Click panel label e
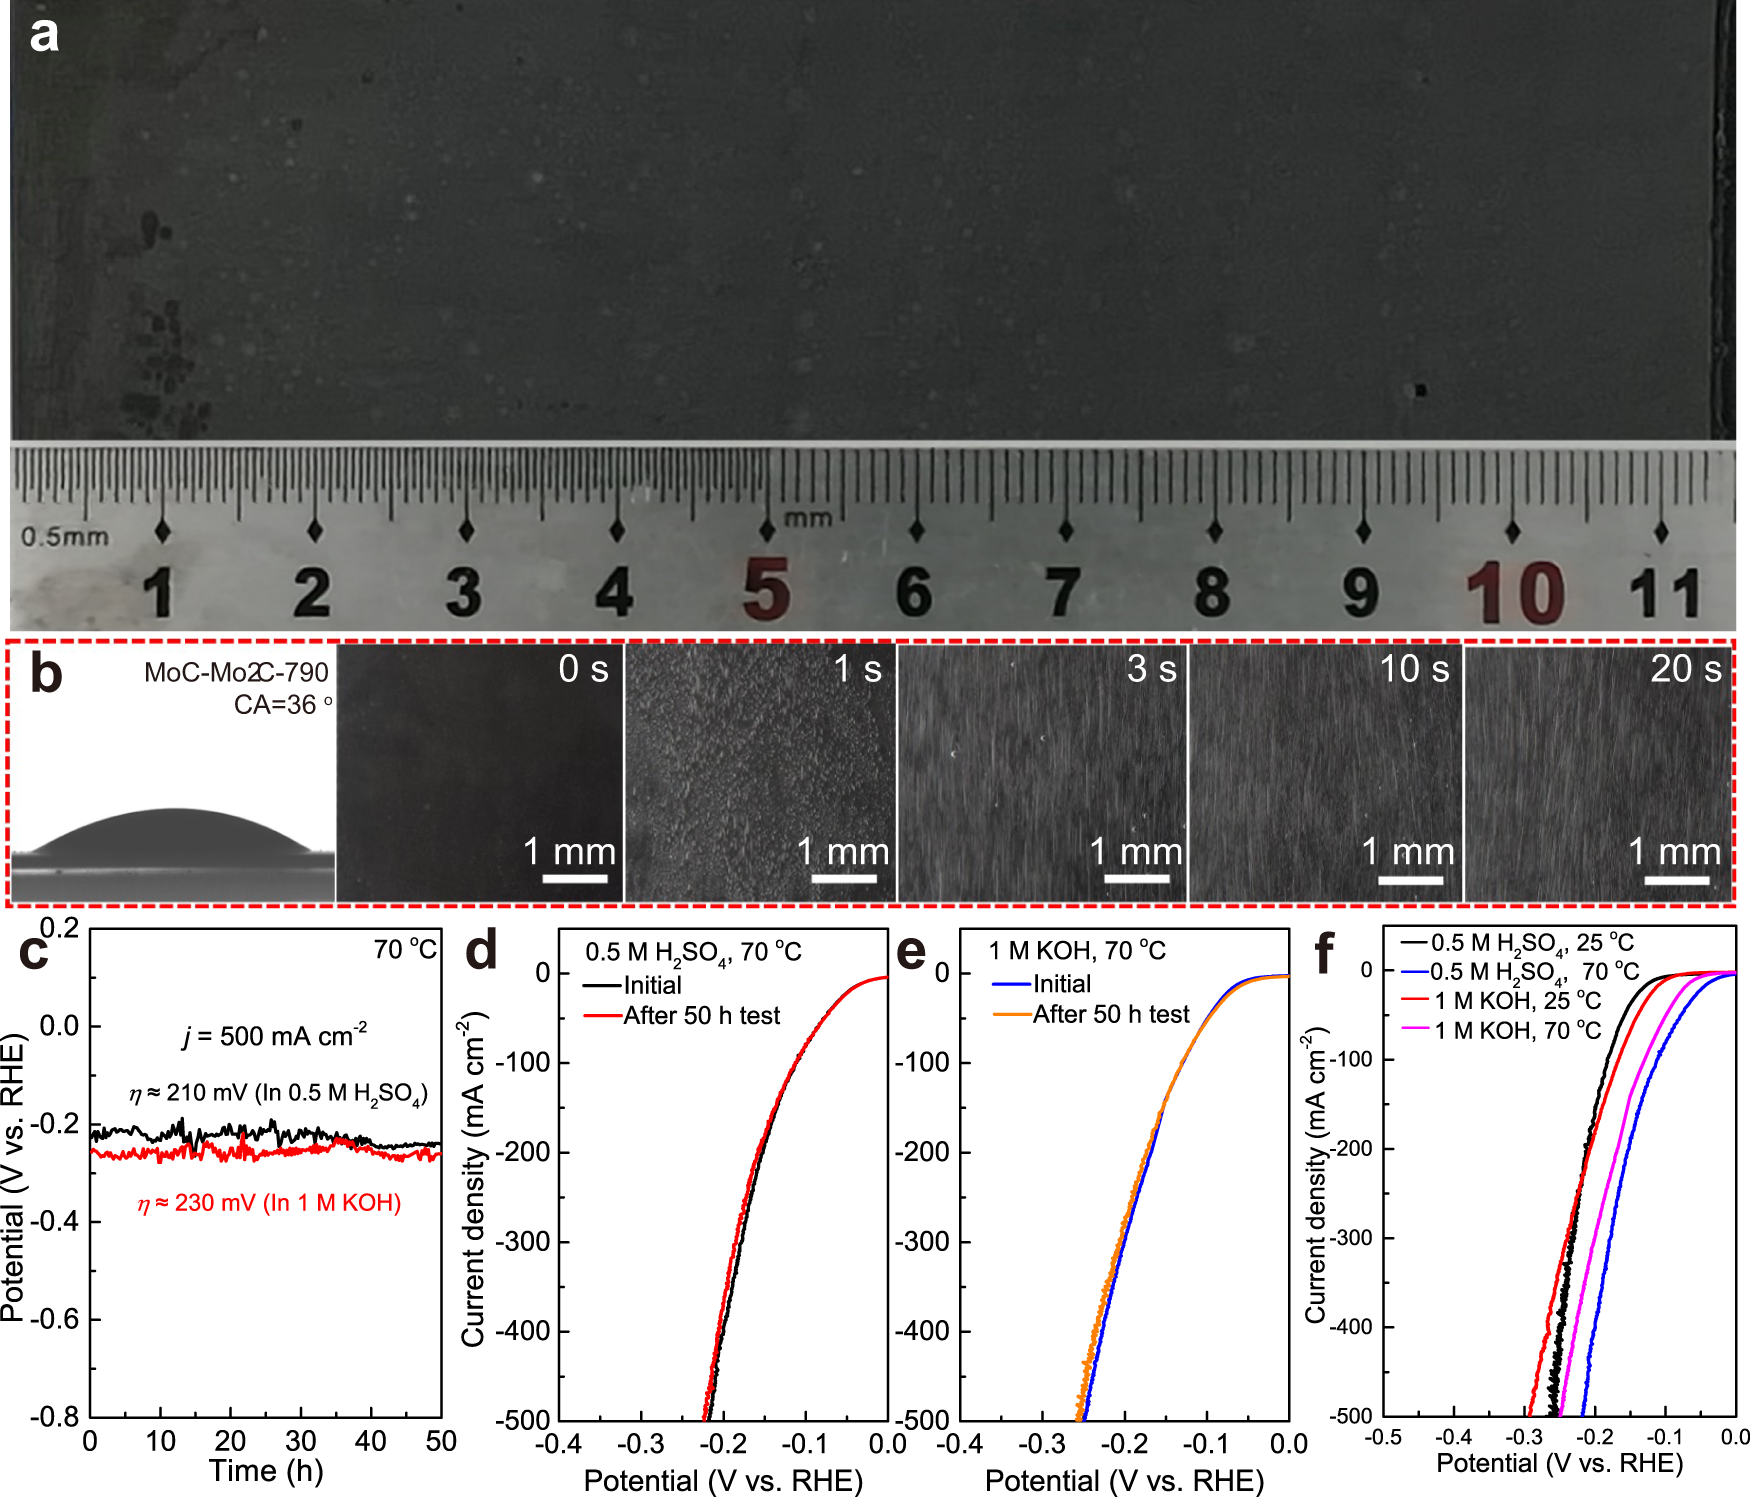This screenshot has width=1750, height=1497. (911, 953)
